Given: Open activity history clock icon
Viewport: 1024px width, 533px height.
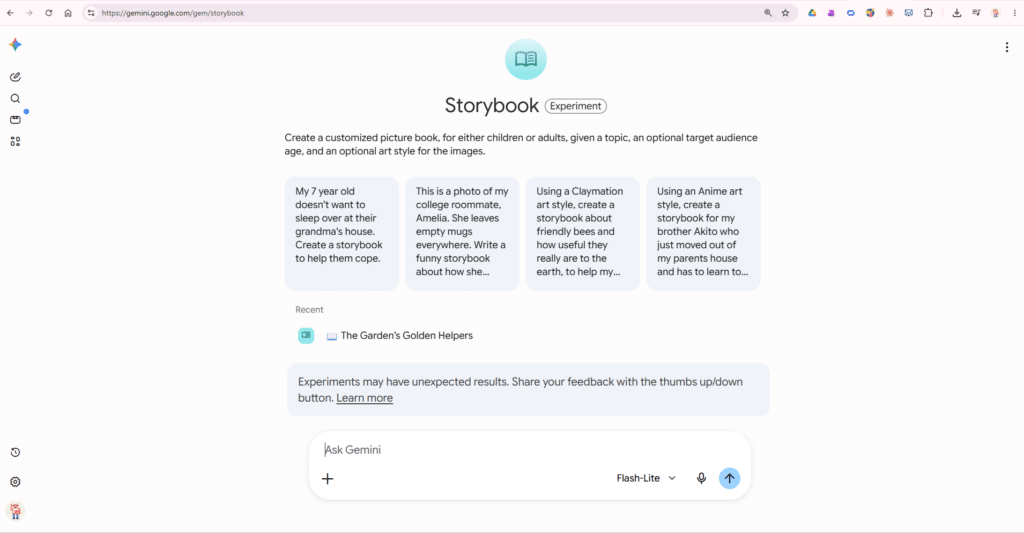Looking at the screenshot, I should [16, 452].
